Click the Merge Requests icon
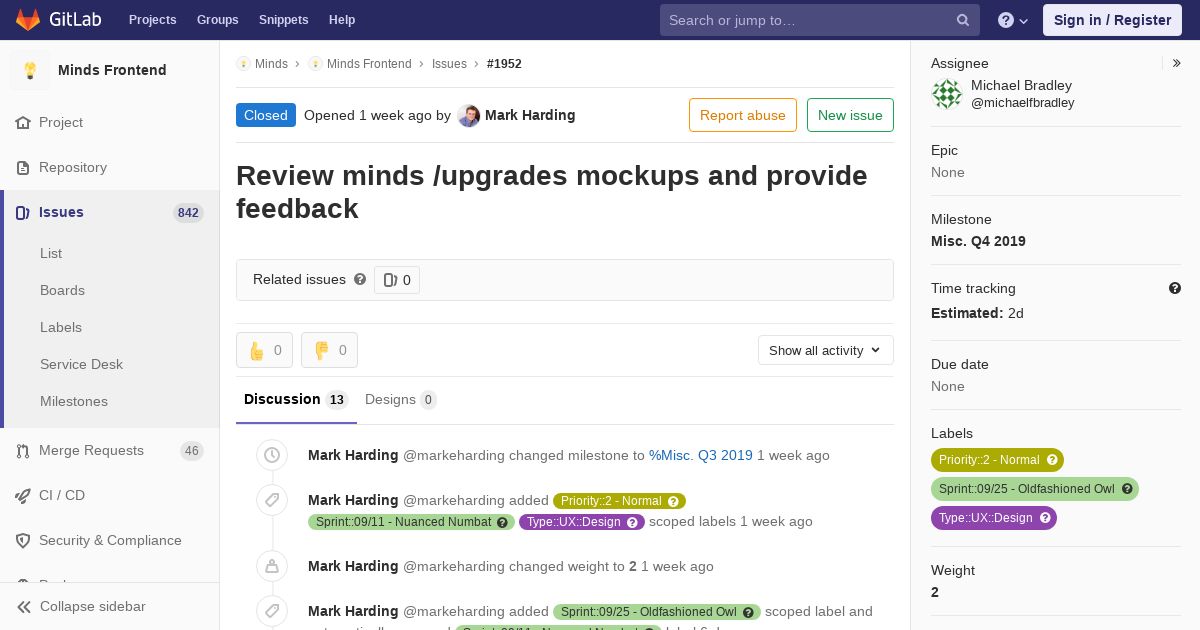The height and width of the screenshot is (630, 1200). [x=23, y=451]
